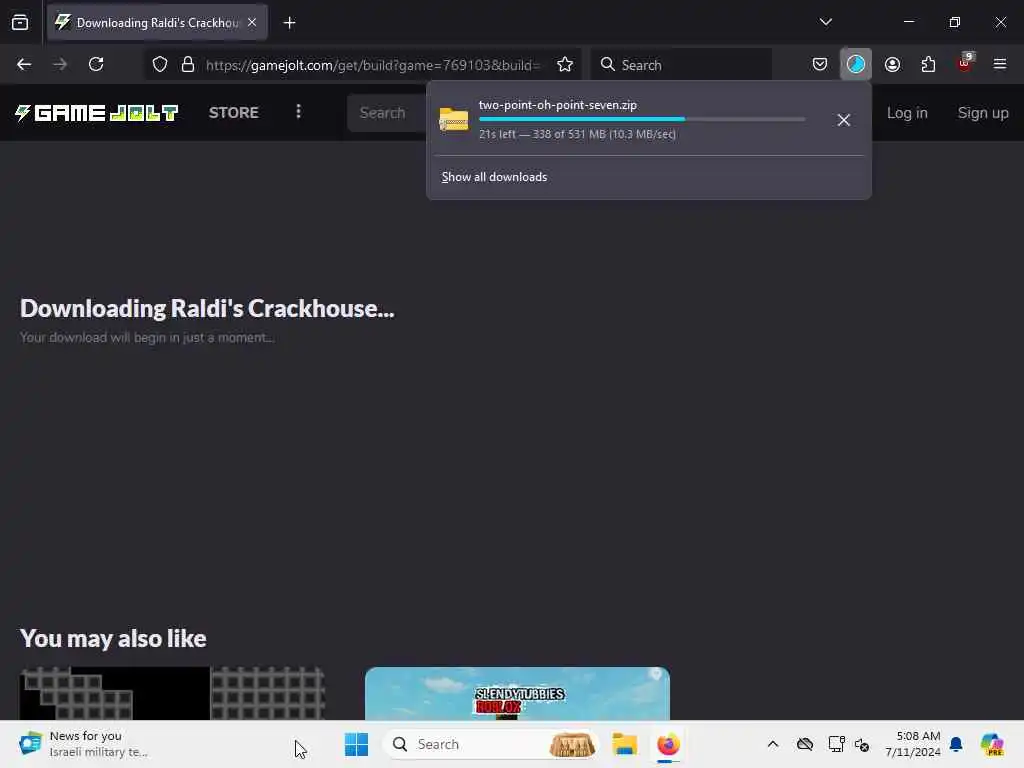
Task: Click the Game Jolt site Search field
Action: [387, 113]
